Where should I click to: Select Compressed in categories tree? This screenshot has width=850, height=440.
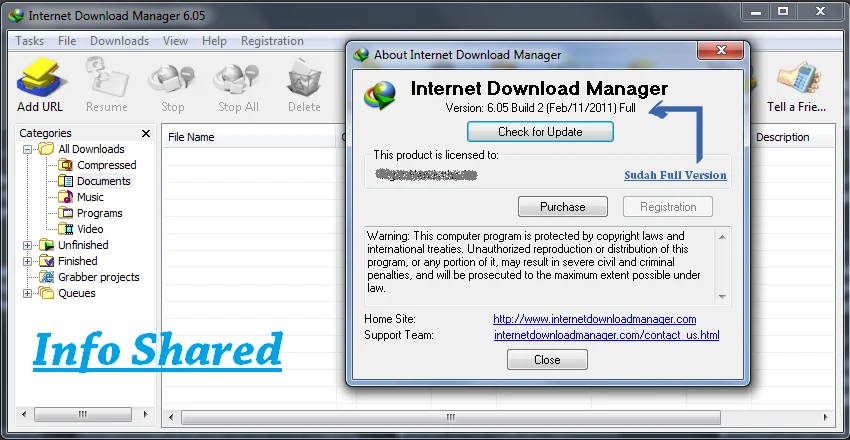[106, 165]
